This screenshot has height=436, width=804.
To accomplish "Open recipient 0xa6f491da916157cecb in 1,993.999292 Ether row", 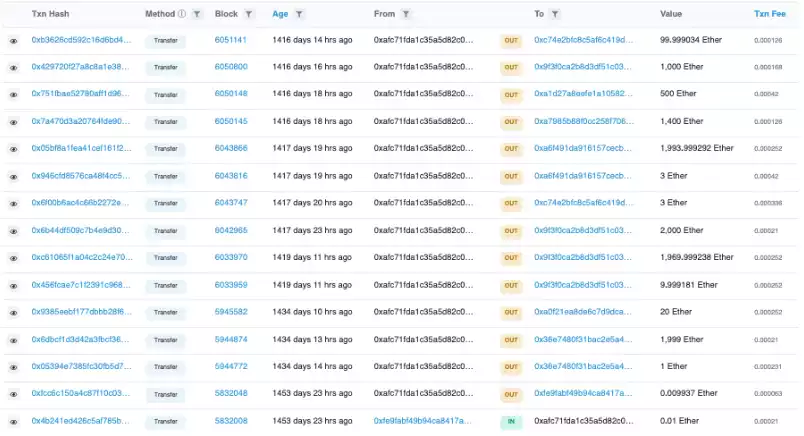I will pyautogui.click(x=582, y=148).
